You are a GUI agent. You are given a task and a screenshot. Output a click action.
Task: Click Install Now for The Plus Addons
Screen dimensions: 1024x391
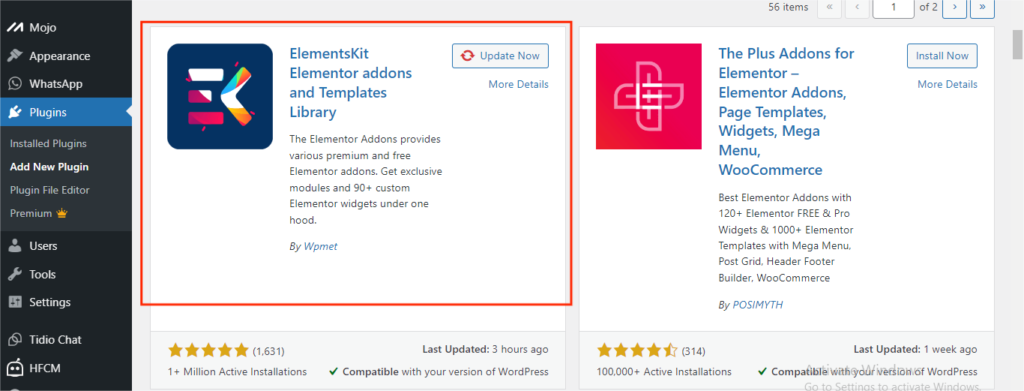(942, 56)
